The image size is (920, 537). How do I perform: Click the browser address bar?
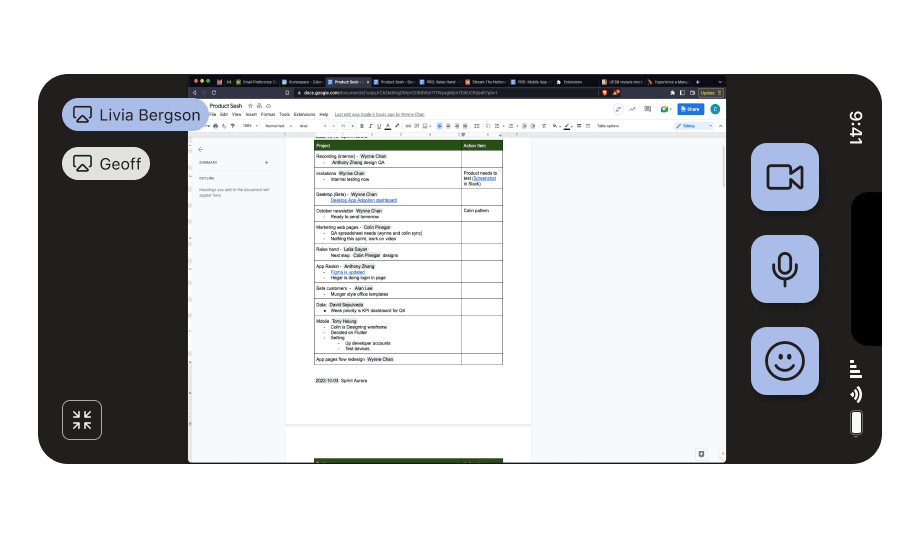[400, 92]
